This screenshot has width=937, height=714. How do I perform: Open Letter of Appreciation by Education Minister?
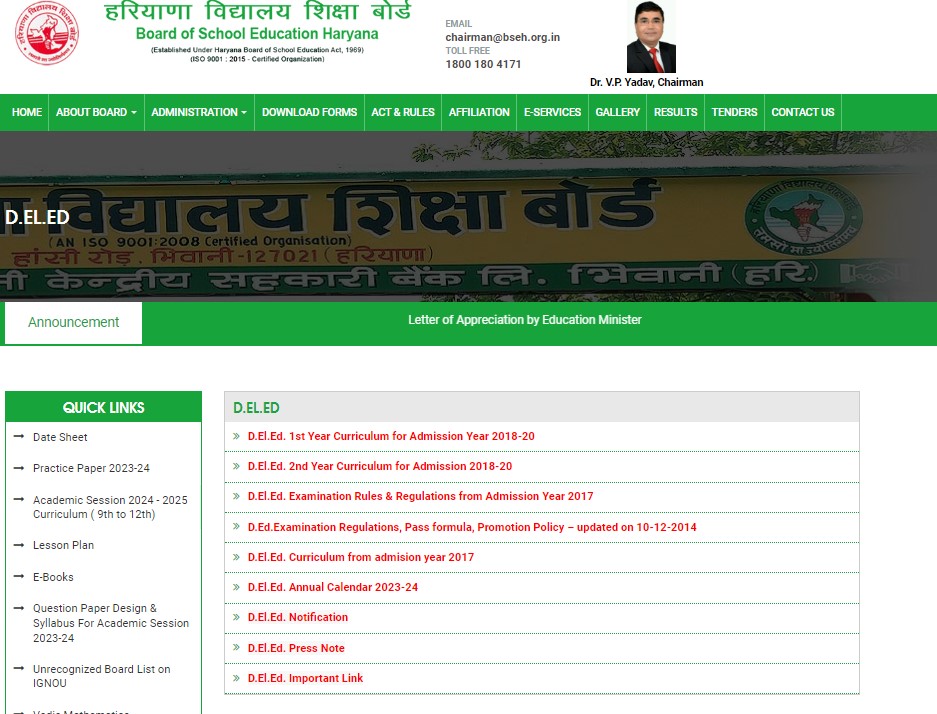(525, 320)
